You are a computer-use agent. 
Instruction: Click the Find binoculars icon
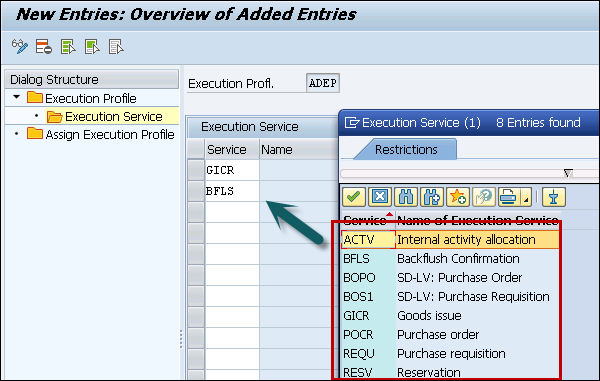[x=406, y=197]
